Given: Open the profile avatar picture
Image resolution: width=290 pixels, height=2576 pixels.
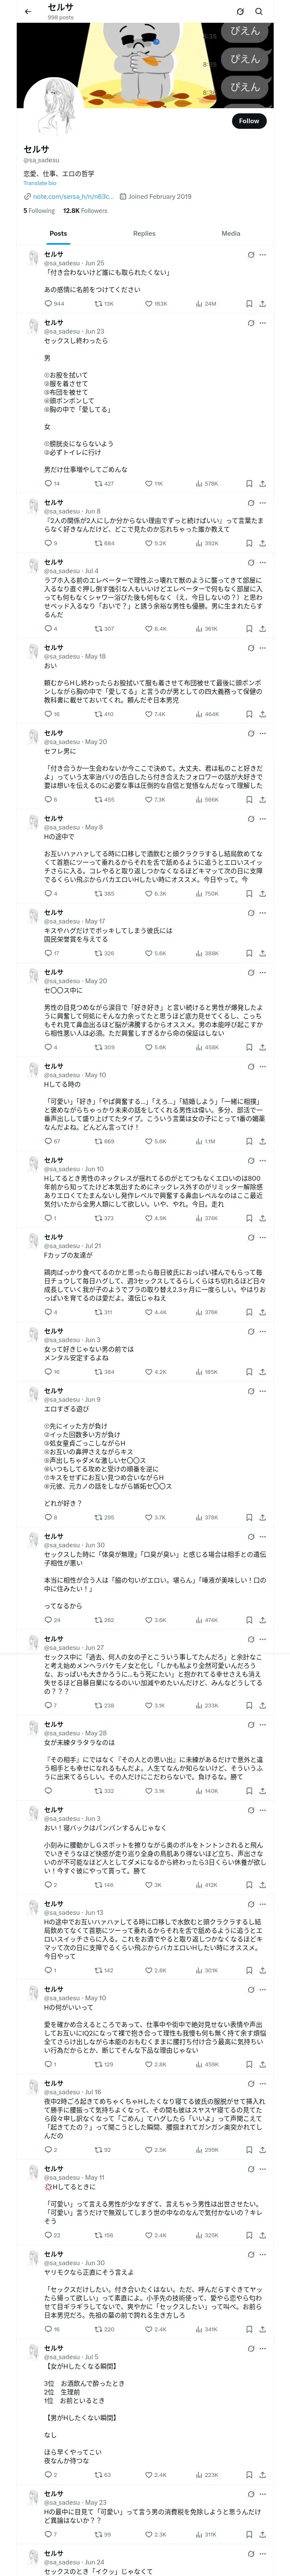Looking at the screenshot, I should coord(49,107).
